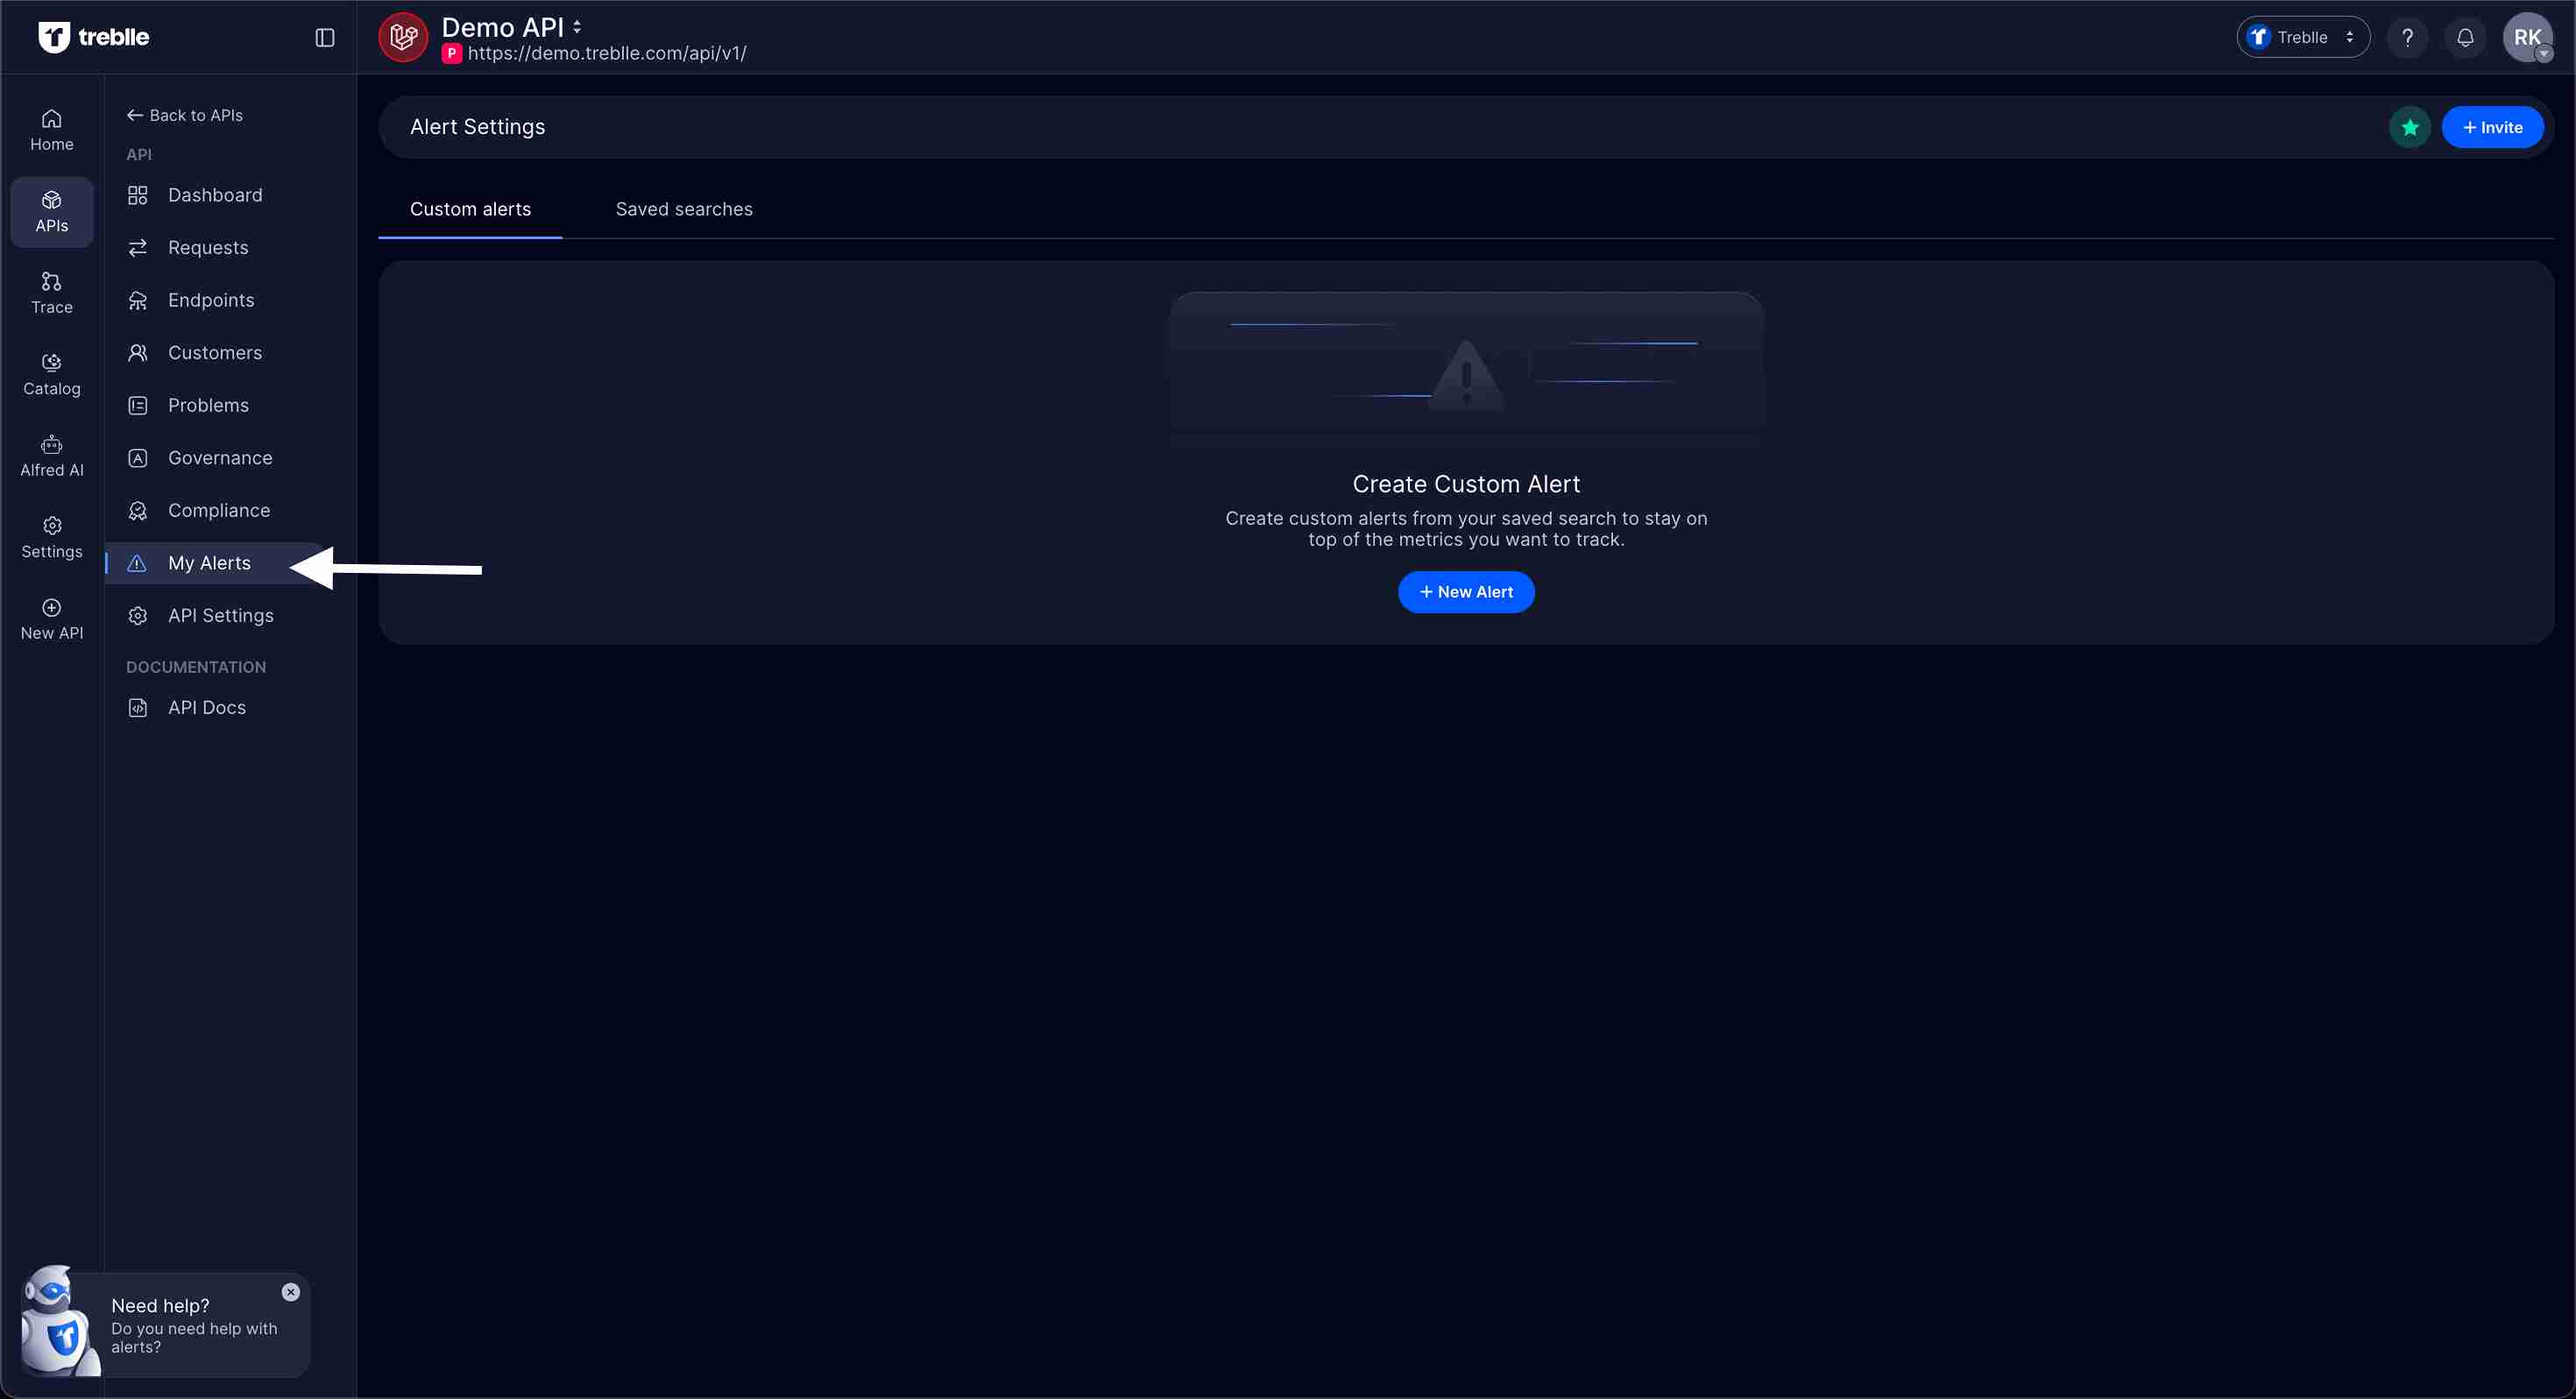Toggle the green favorite star
2576x1399 pixels.
coord(2410,127)
